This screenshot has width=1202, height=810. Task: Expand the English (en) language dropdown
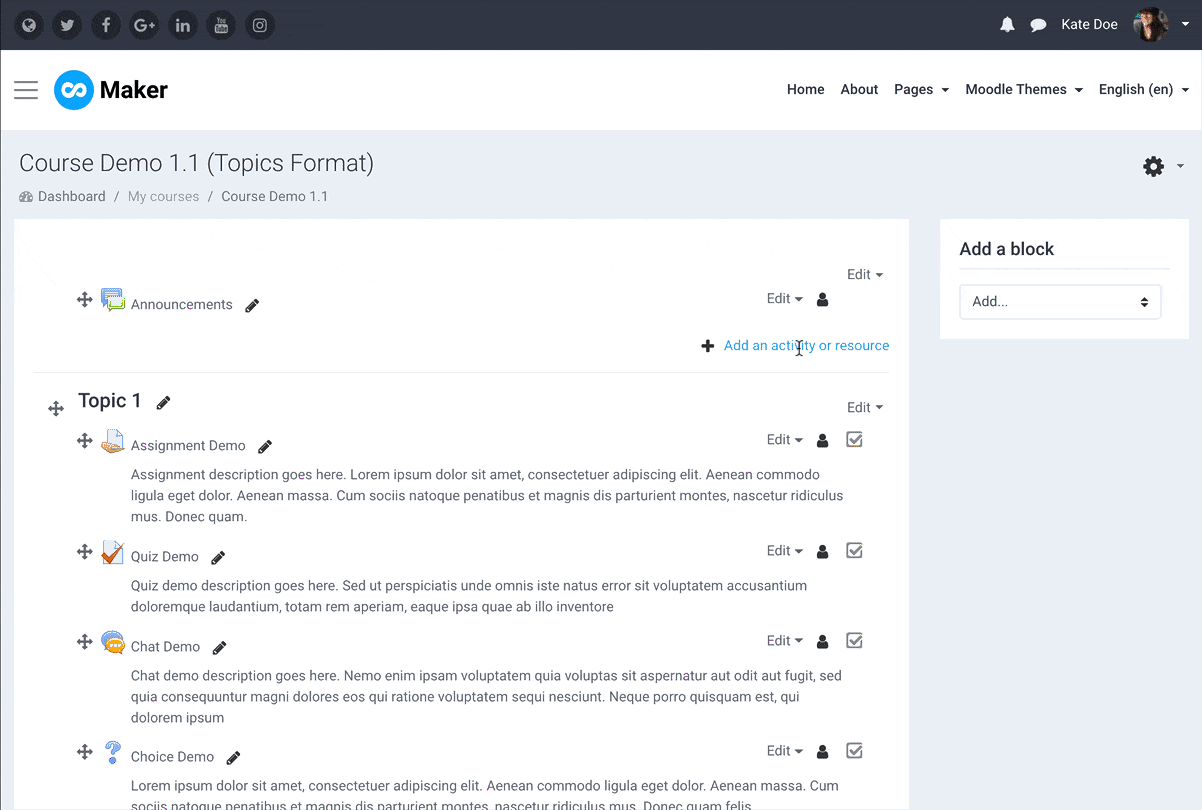click(x=1143, y=89)
